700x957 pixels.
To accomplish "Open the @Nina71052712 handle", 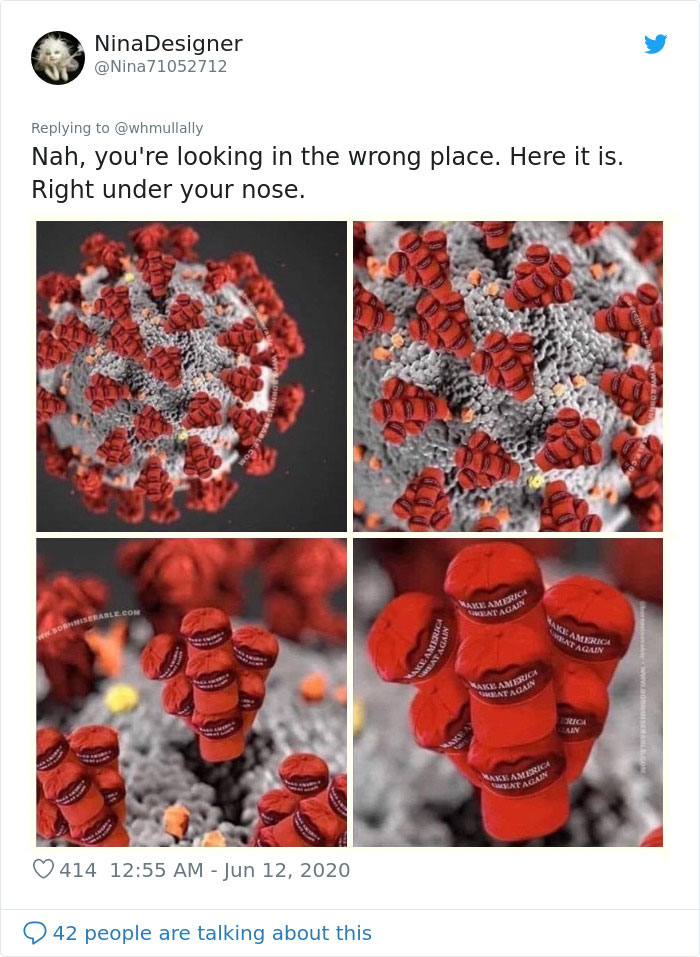I will pos(161,67).
